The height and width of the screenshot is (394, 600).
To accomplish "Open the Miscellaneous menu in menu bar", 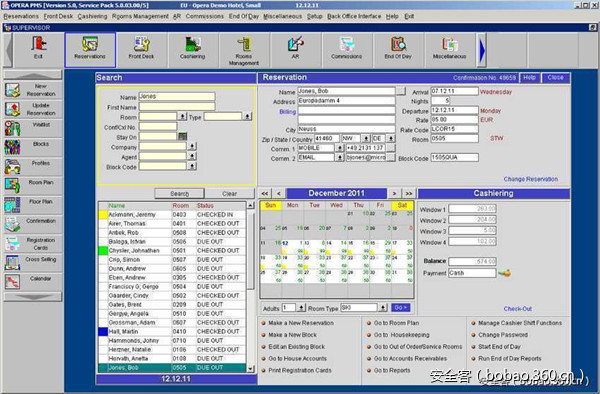I will pyautogui.click(x=282, y=16).
